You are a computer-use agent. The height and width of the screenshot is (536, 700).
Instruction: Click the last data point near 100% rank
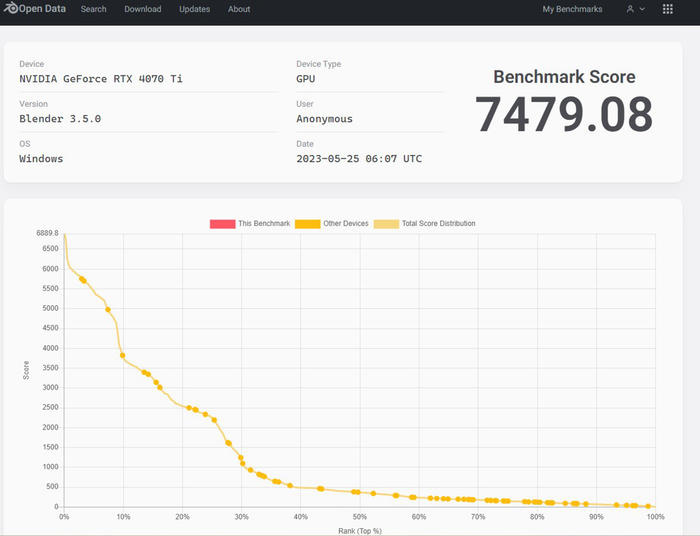648,506
